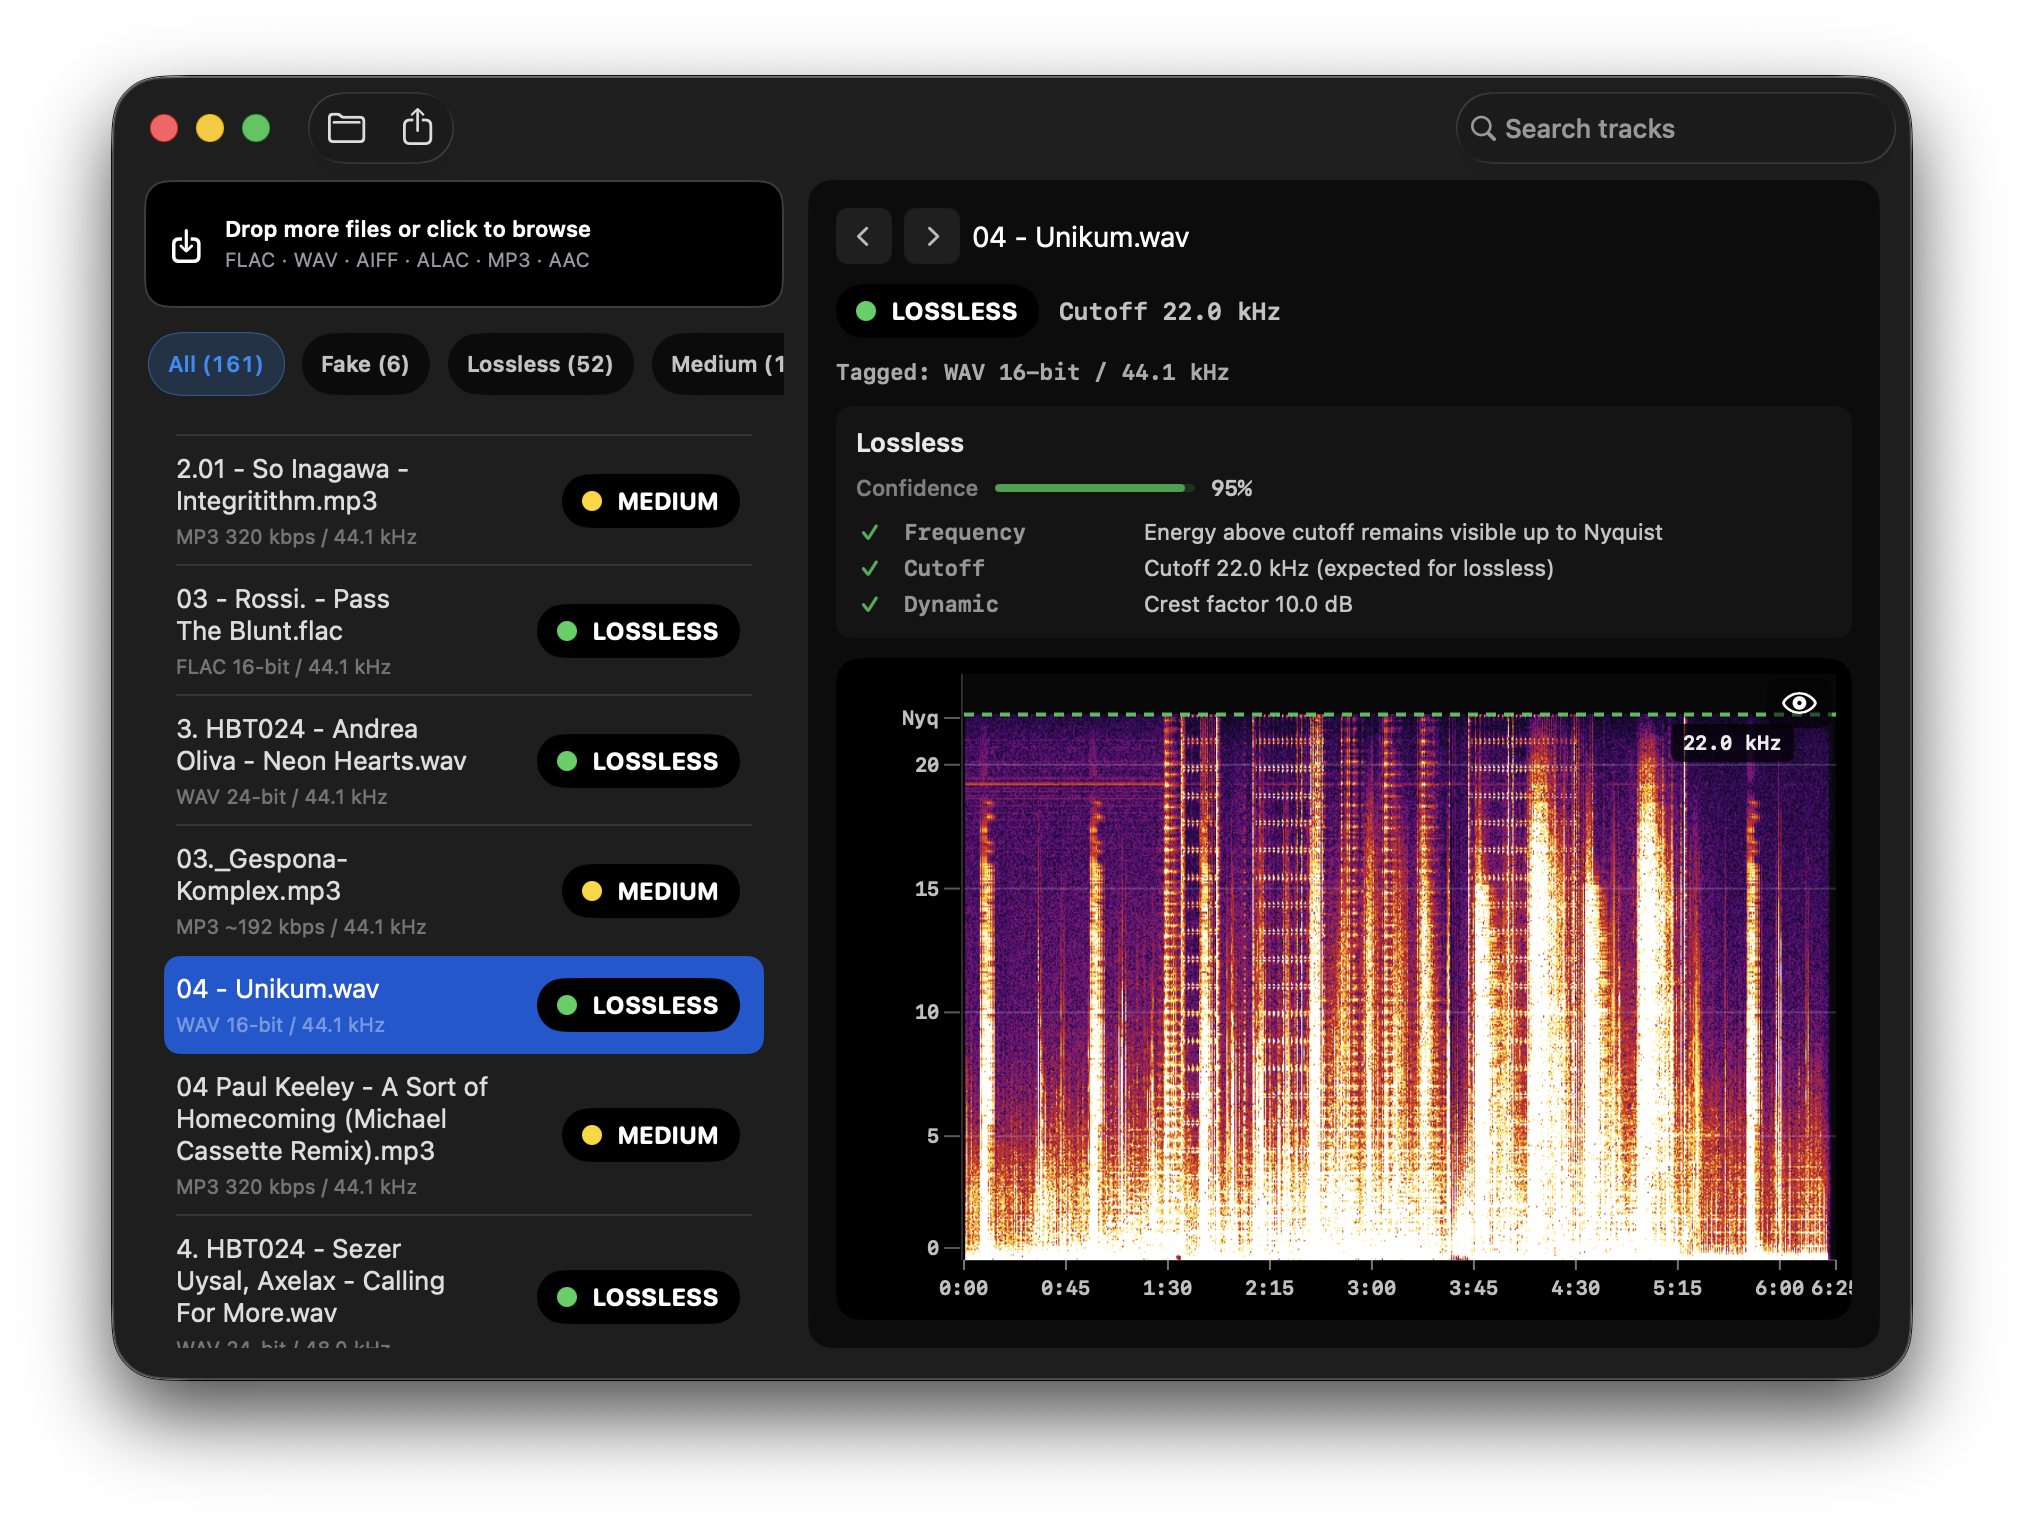The width and height of the screenshot is (2024, 1528).
Task: Go to the previous track with the back chevron
Action: coord(863,237)
